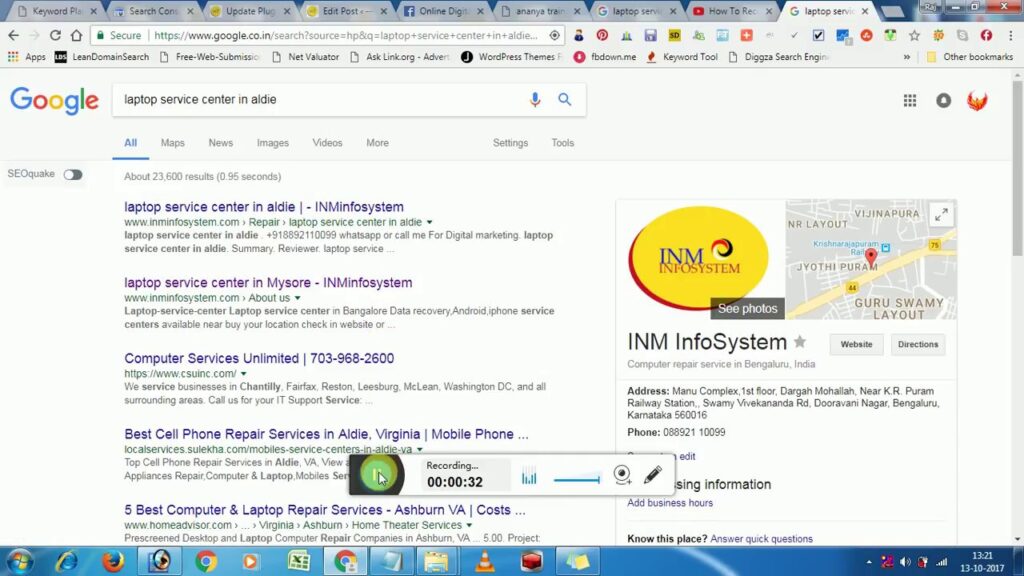Viewport: 1024px width, 576px height.
Task: Open Best Cell Phone Repair Services result
Action: point(326,434)
